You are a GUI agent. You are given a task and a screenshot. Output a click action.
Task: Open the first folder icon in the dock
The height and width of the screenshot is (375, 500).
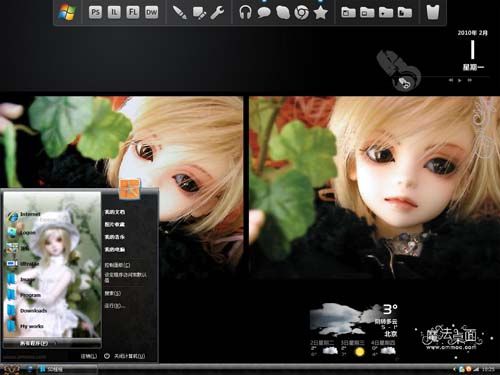[348, 13]
